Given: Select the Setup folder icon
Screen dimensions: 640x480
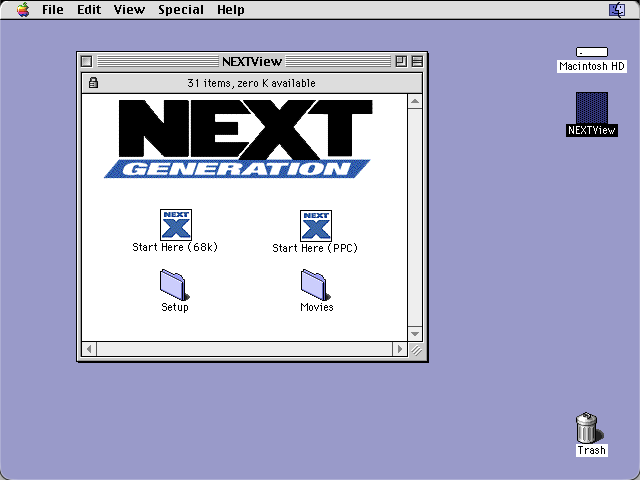Looking at the screenshot, I should click(x=175, y=285).
